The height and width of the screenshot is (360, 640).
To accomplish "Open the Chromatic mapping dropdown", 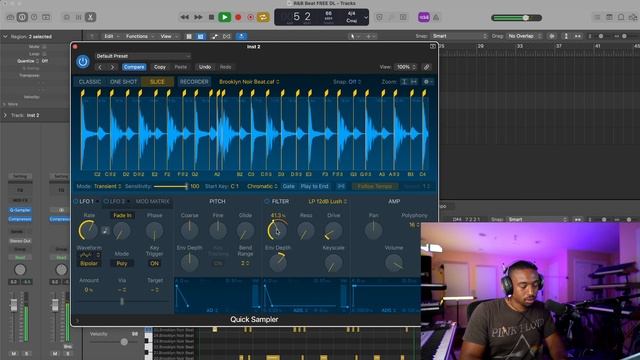I will click(x=262, y=186).
